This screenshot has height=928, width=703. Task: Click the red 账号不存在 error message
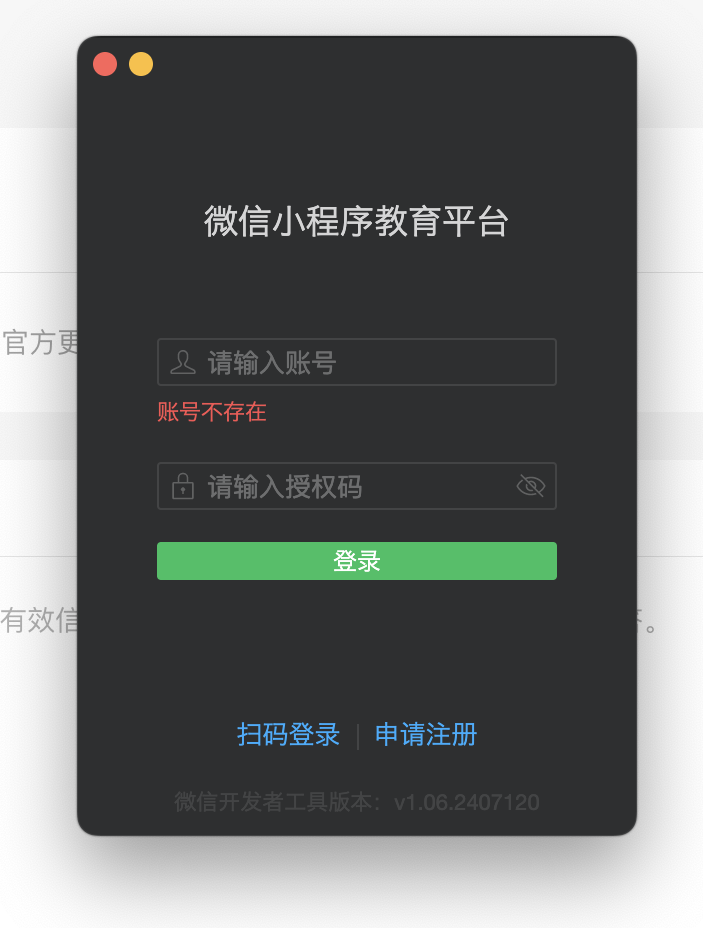212,412
